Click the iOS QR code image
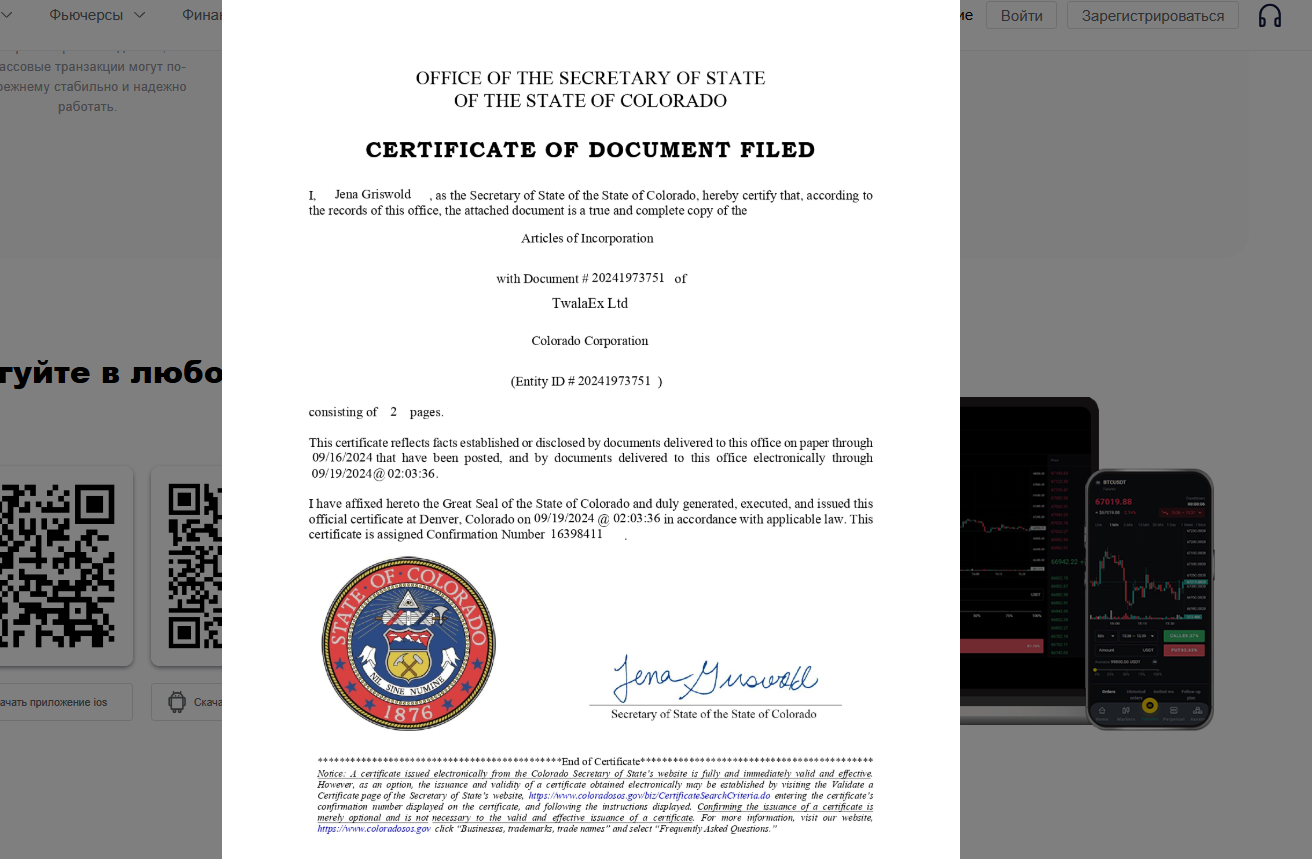 click(x=58, y=566)
